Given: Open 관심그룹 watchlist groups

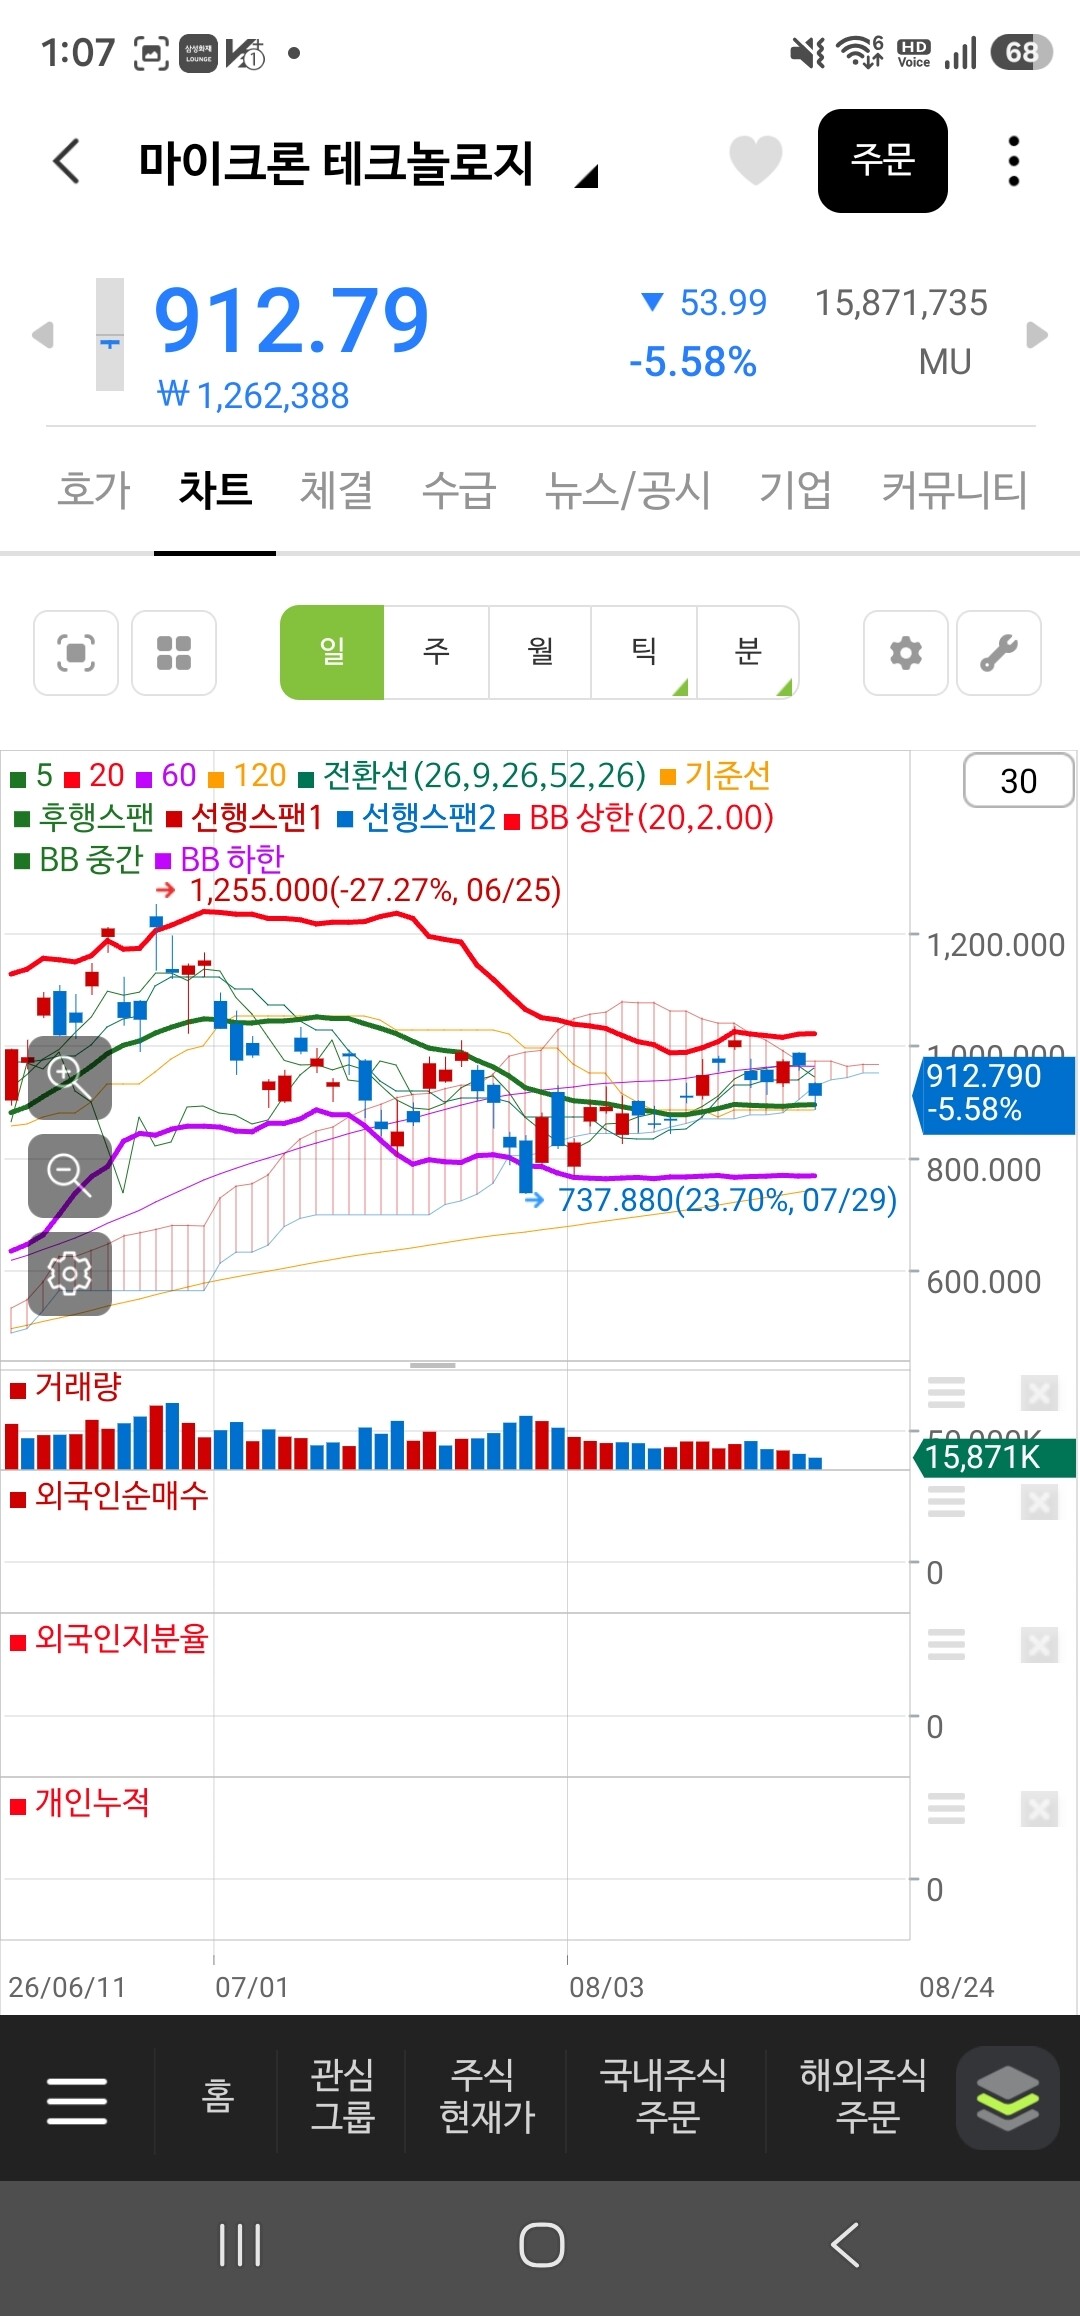Looking at the screenshot, I should [x=342, y=2096].
